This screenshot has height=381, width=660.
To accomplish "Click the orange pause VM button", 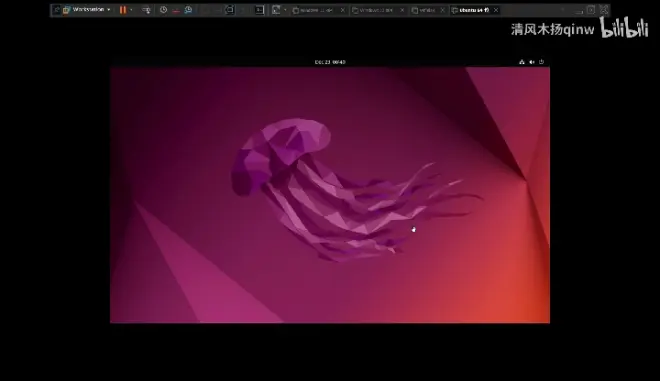I will tap(122, 10).
